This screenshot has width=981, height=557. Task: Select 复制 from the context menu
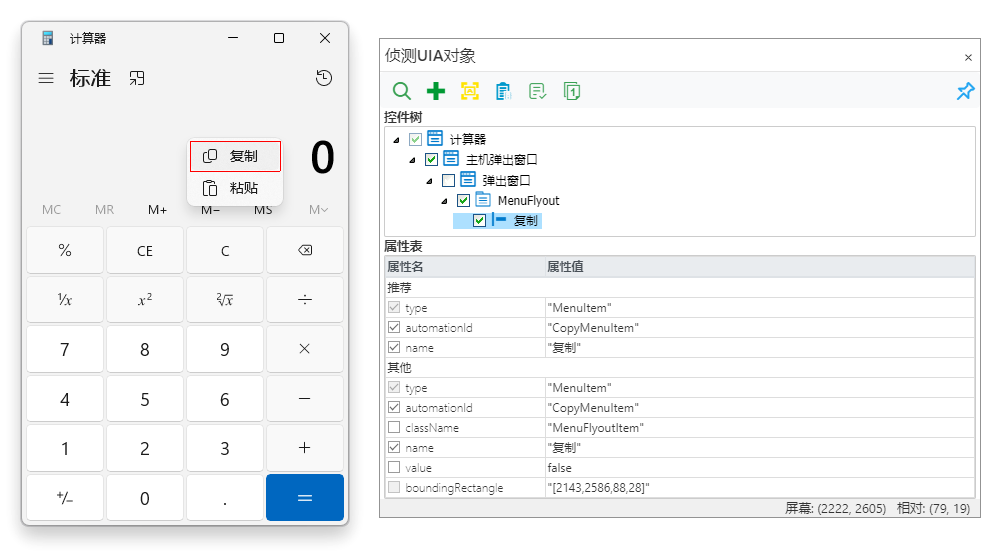click(235, 156)
